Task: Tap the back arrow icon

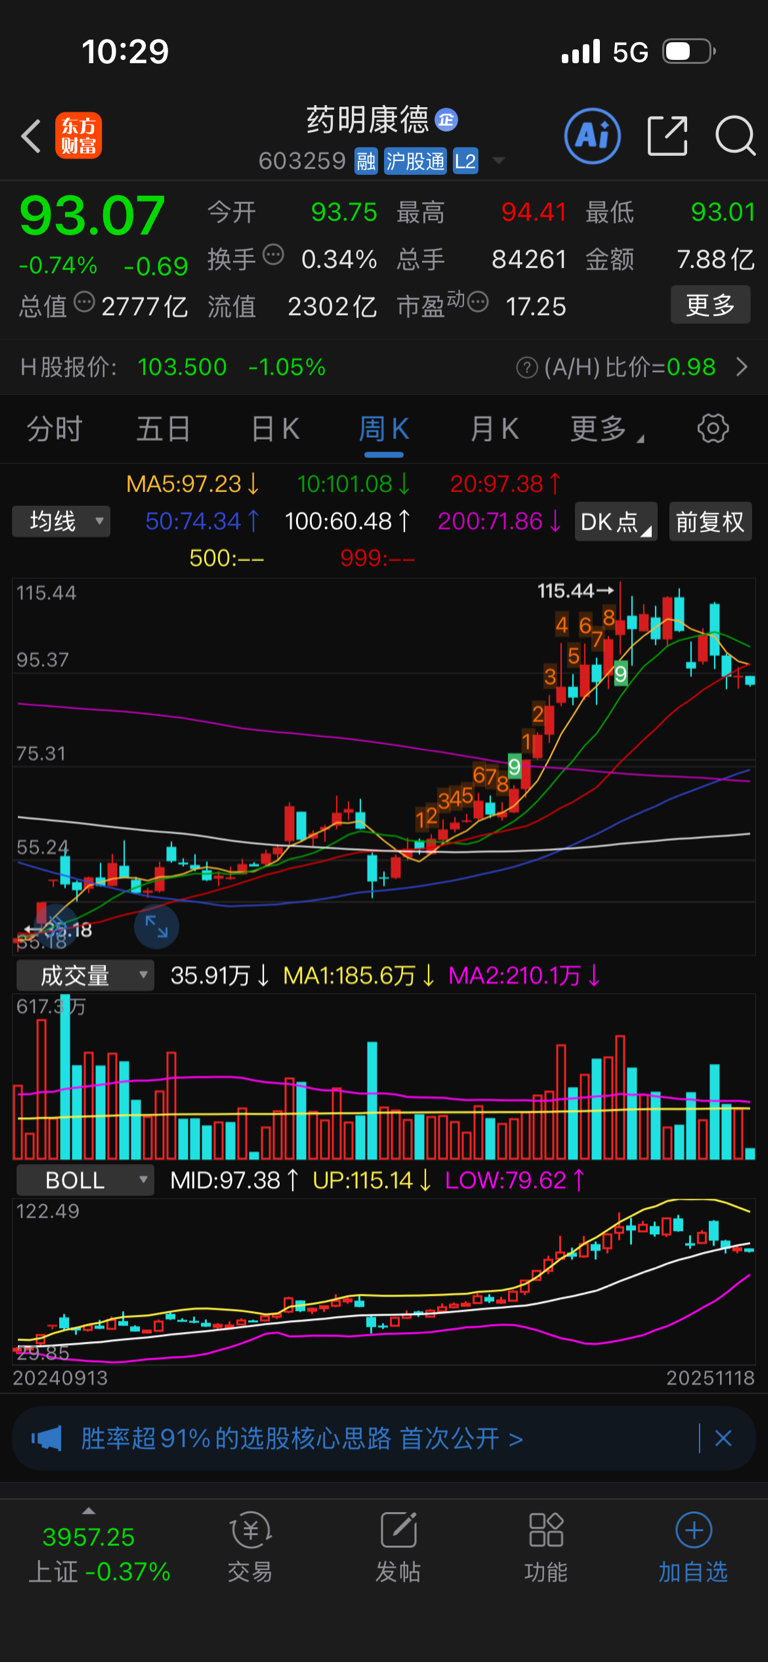Action: click(x=31, y=136)
